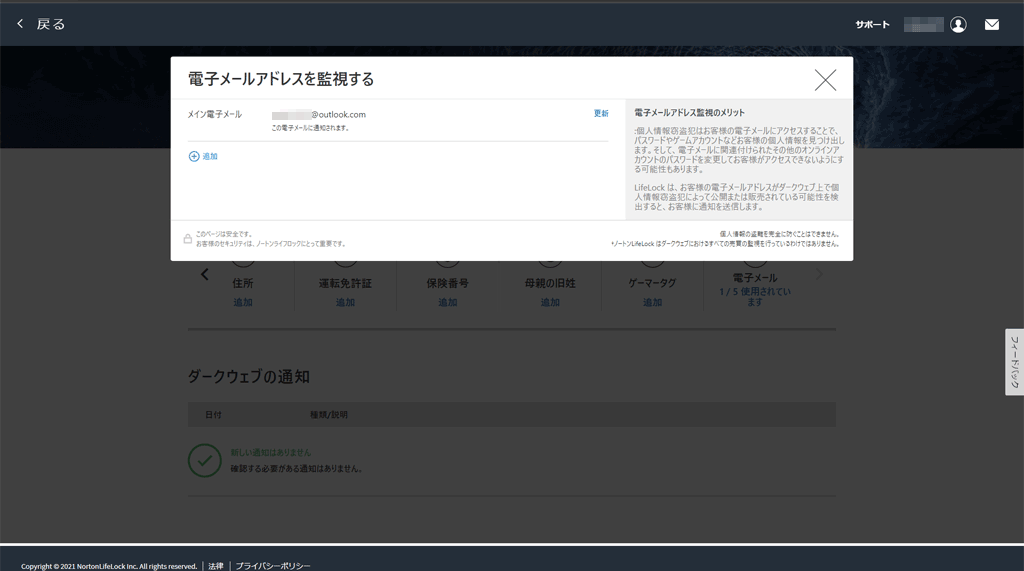Open the user profile account icon
Image resolution: width=1024 pixels, height=571 pixels.
tap(958, 25)
